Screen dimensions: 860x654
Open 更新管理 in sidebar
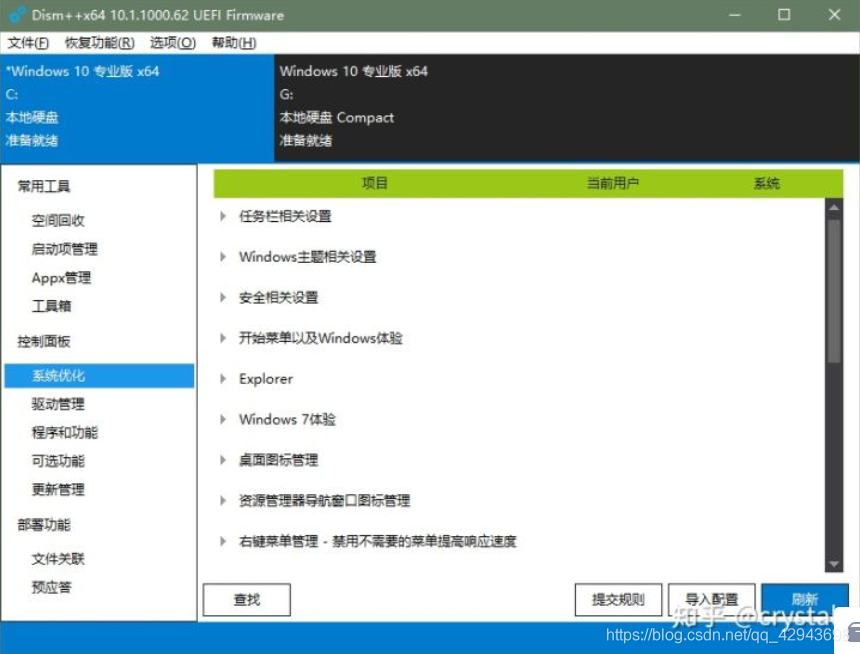58,489
